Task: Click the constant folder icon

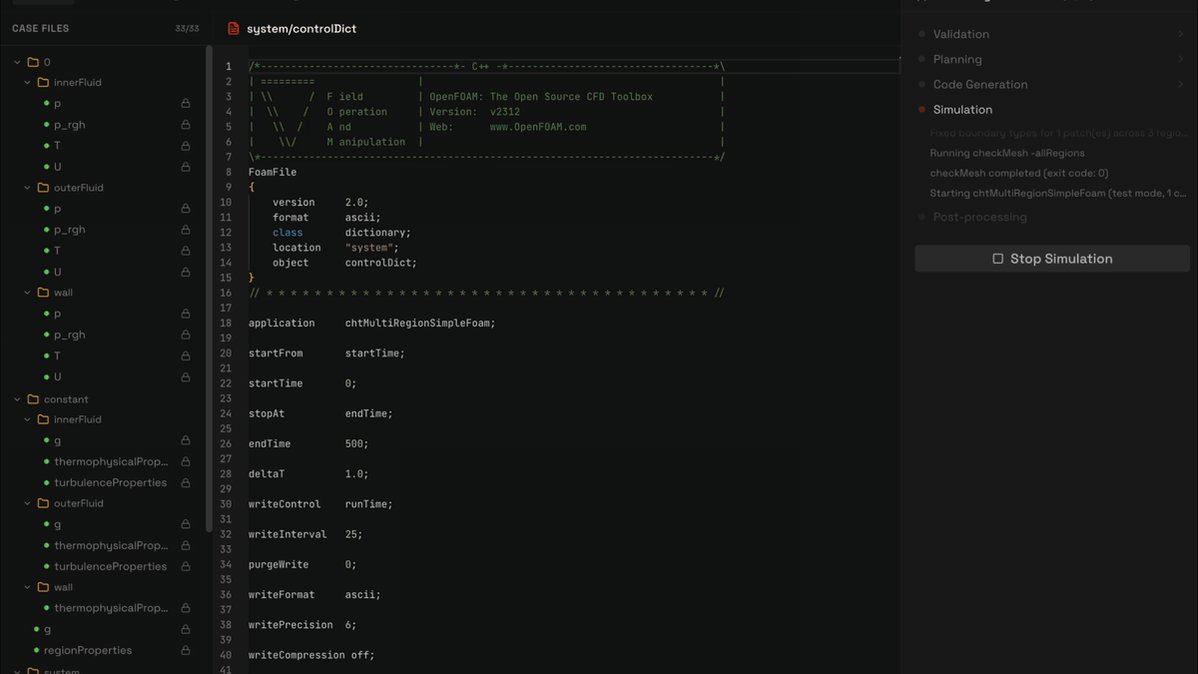Action: pyautogui.click(x=33, y=399)
